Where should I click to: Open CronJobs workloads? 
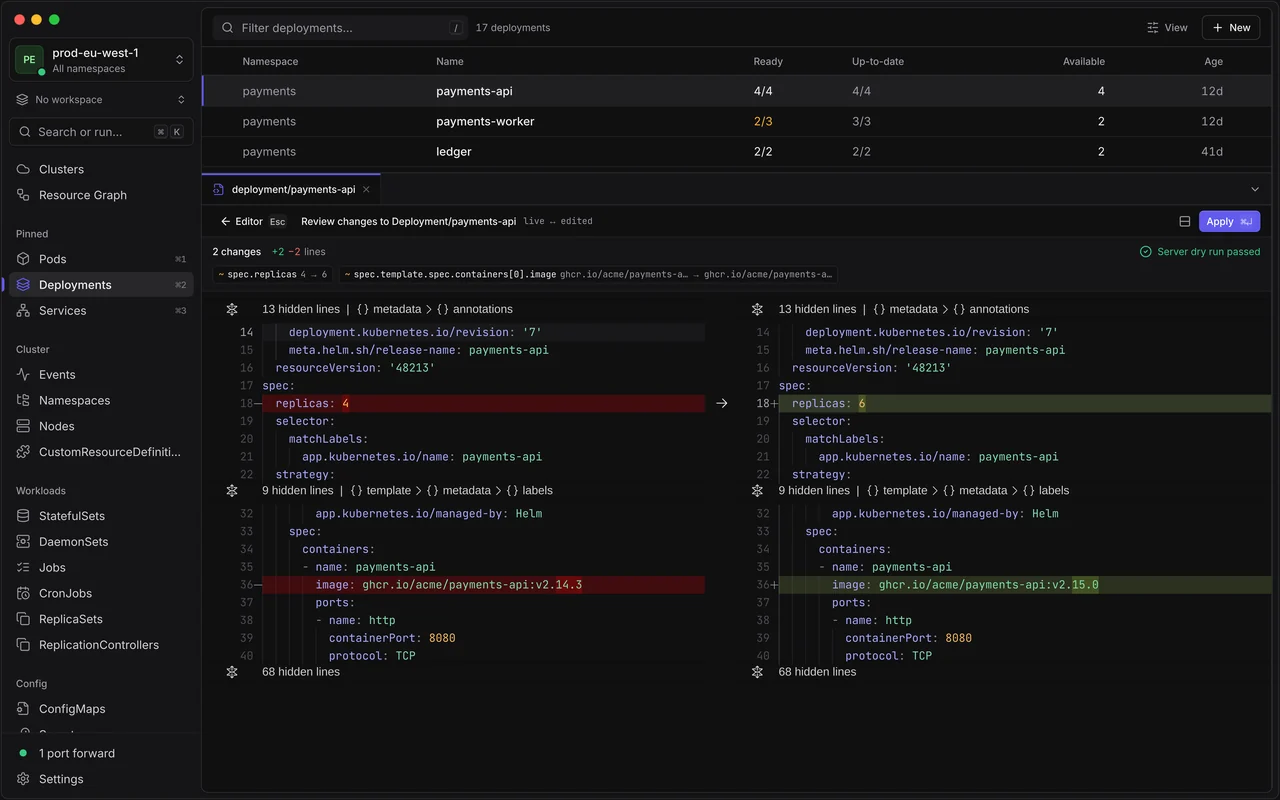click(101, 594)
